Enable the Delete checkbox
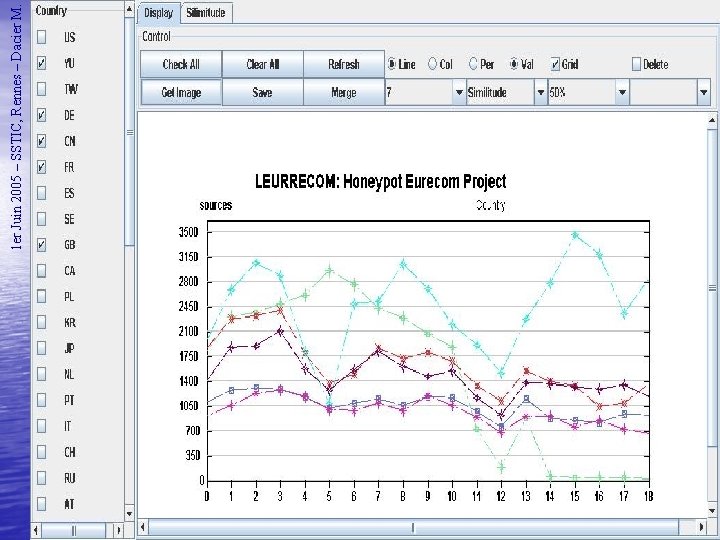The image size is (720, 540). pyautogui.click(x=636, y=64)
